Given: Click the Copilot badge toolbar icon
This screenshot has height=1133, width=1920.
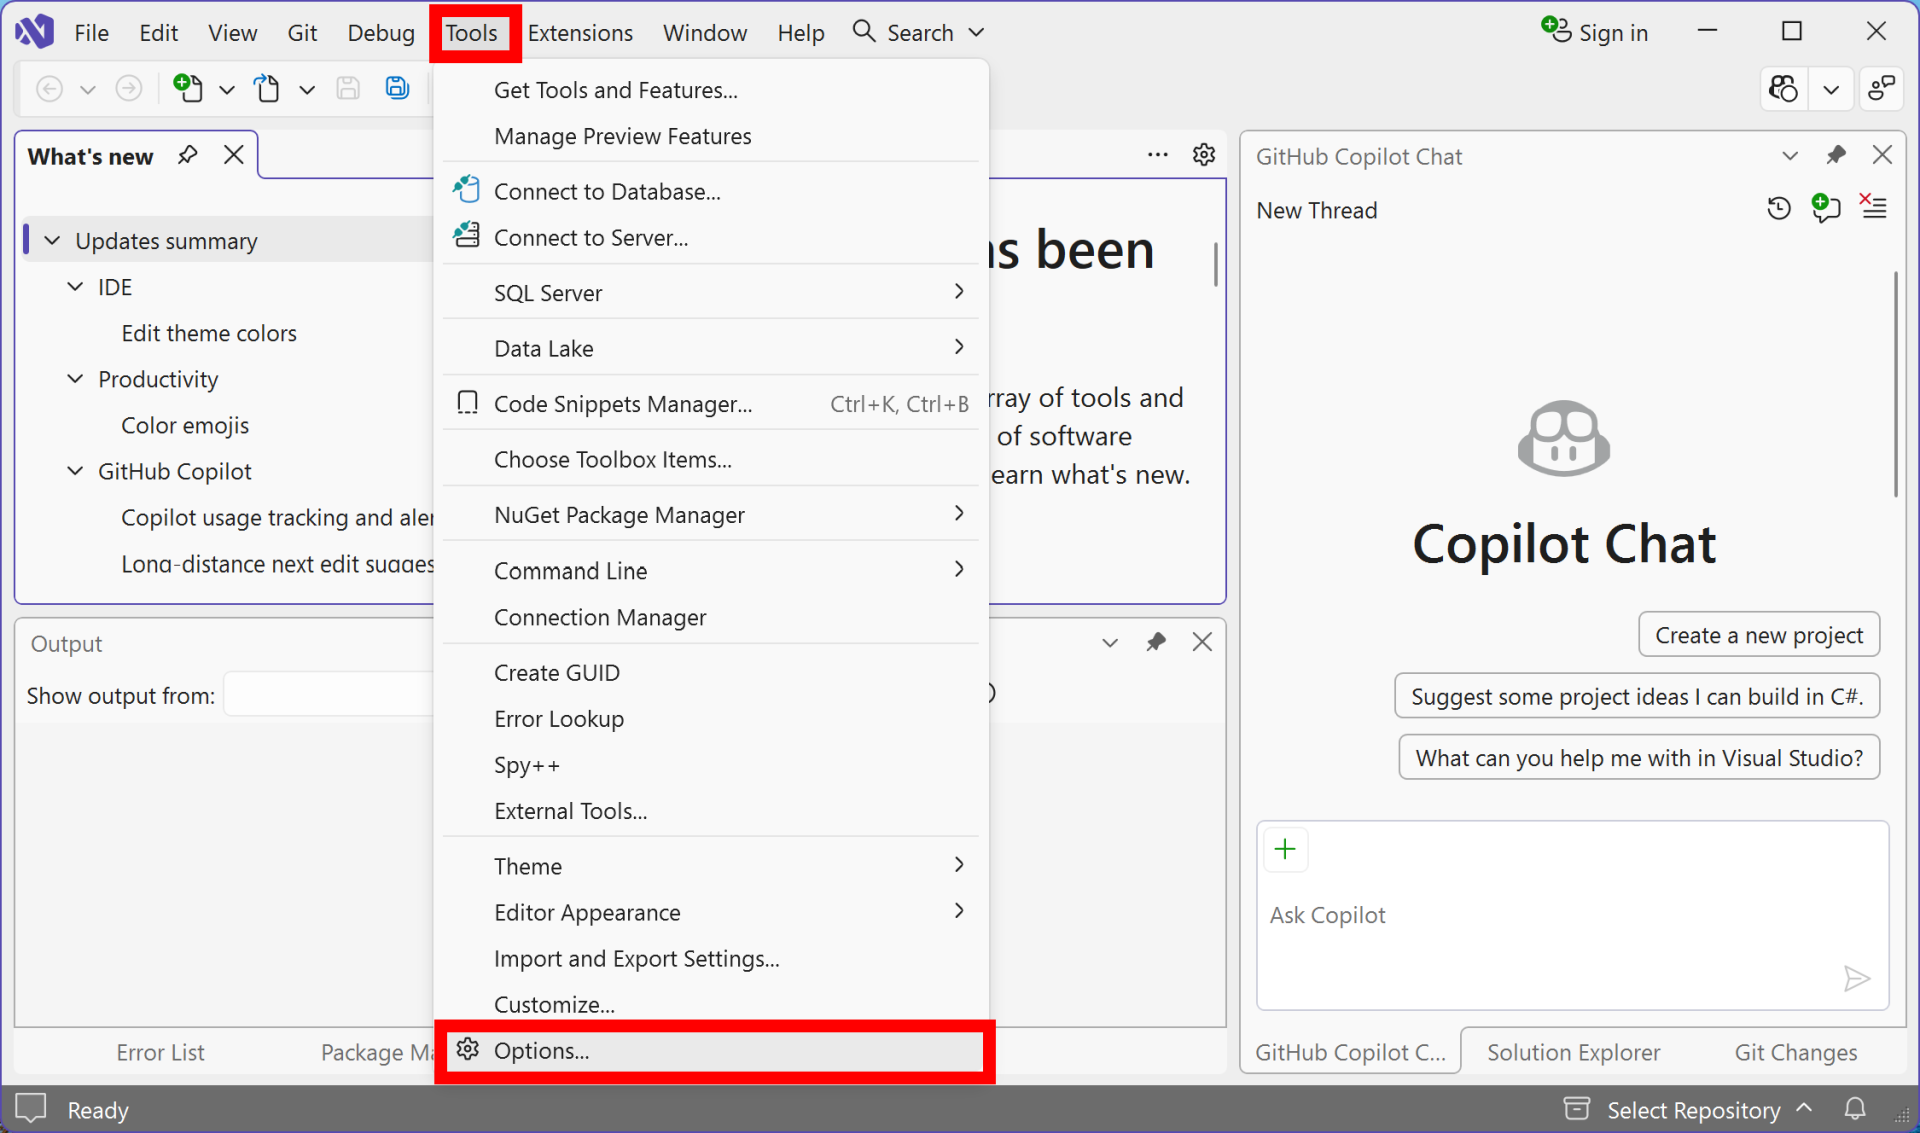Looking at the screenshot, I should click(1784, 89).
